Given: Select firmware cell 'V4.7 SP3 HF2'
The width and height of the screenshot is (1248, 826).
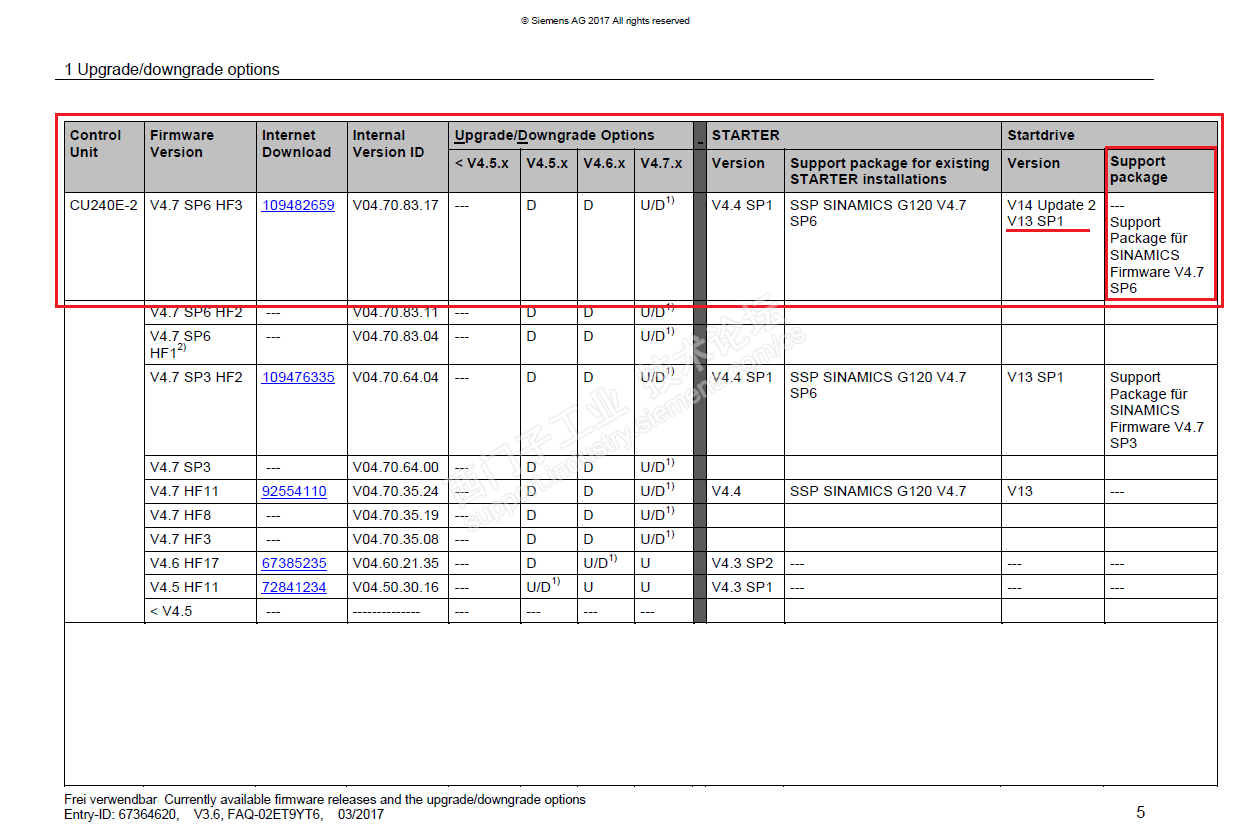Looking at the screenshot, I should pos(196,377).
